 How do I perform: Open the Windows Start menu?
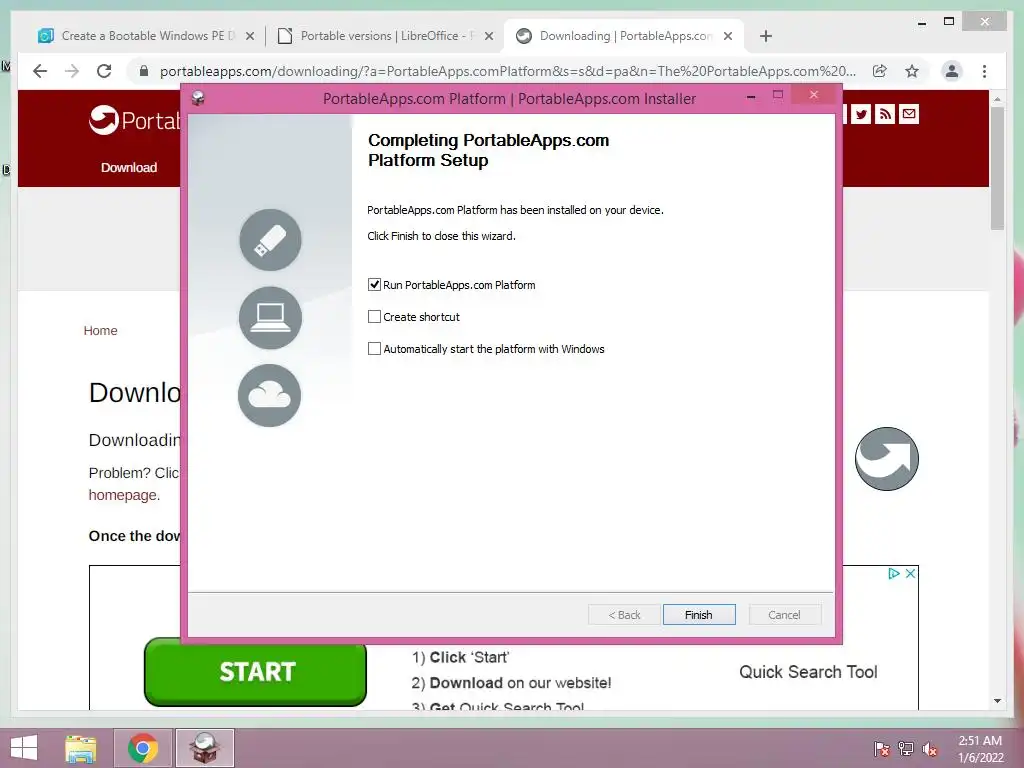[x=24, y=748]
